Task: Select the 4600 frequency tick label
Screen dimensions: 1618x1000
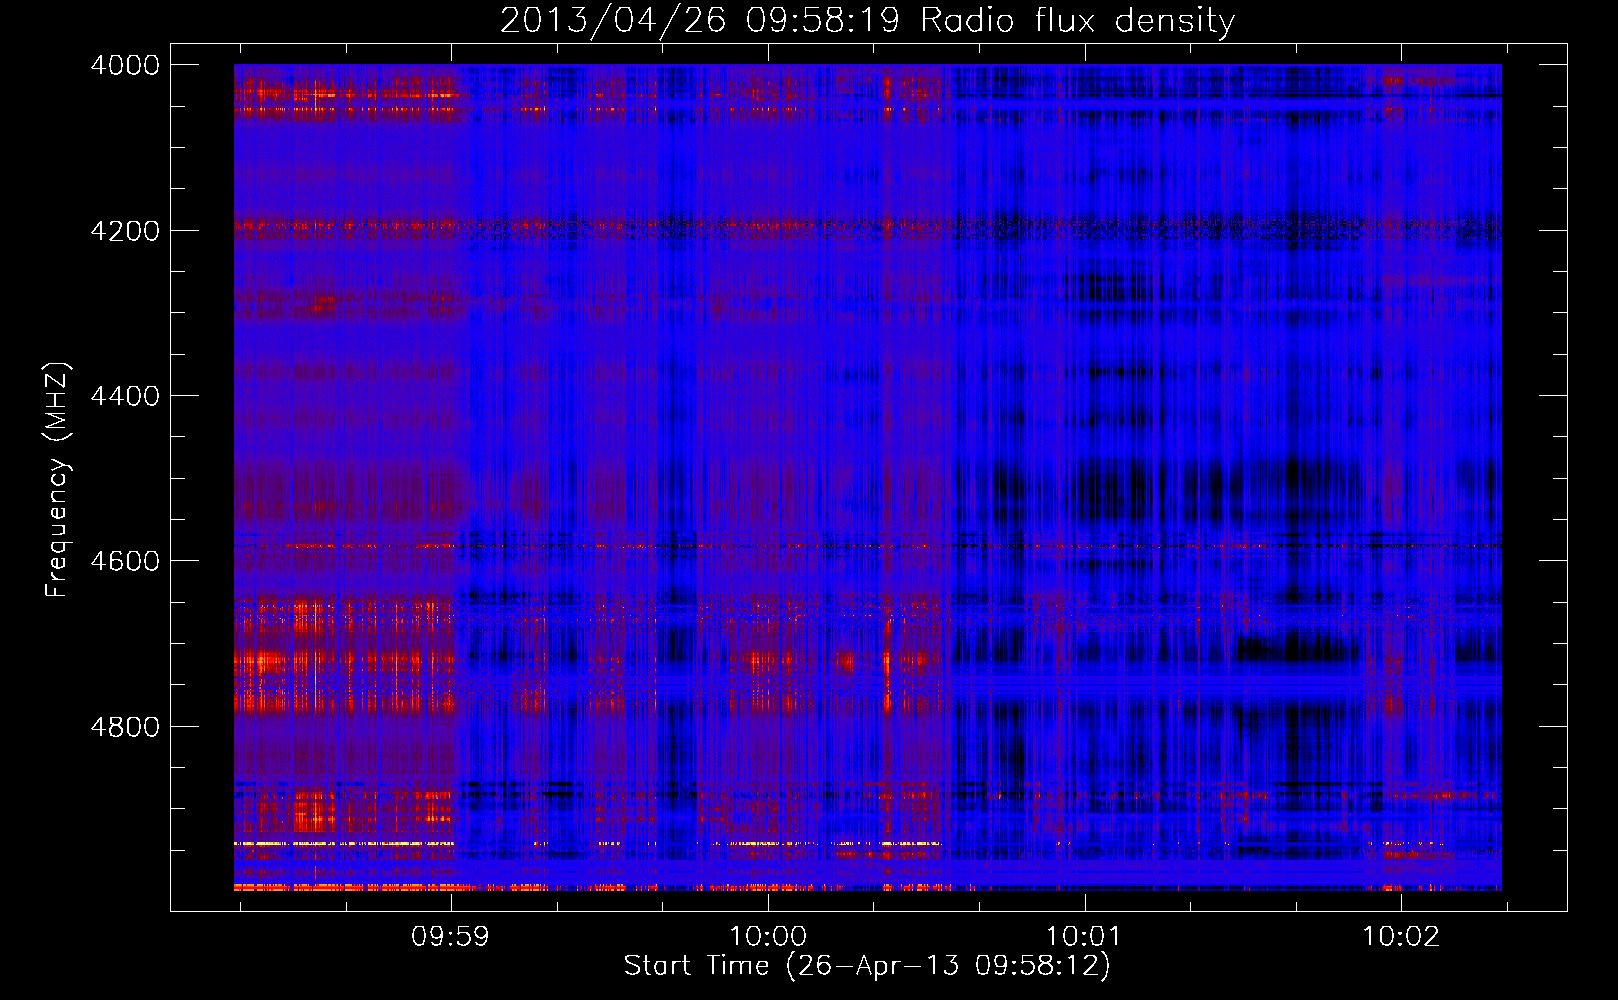Action: (125, 561)
